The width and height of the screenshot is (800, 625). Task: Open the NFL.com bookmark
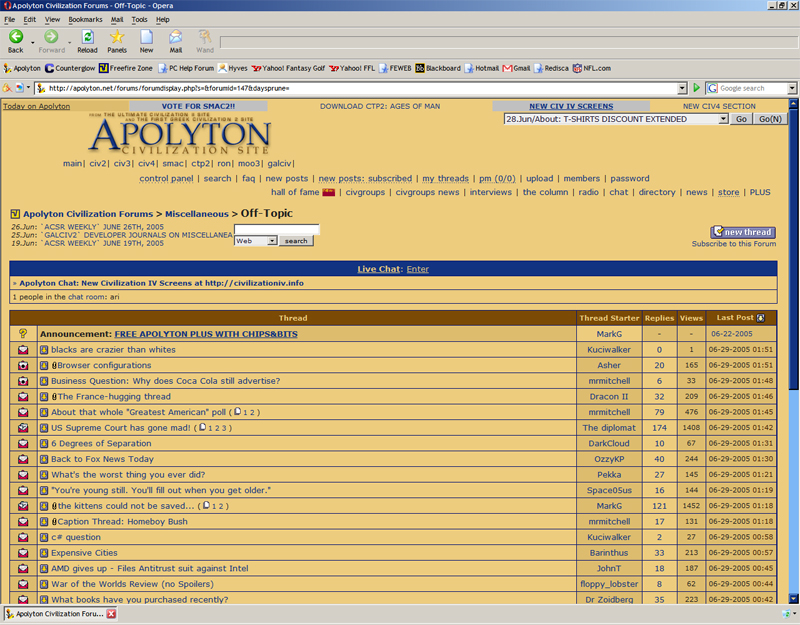[x=591, y=68]
